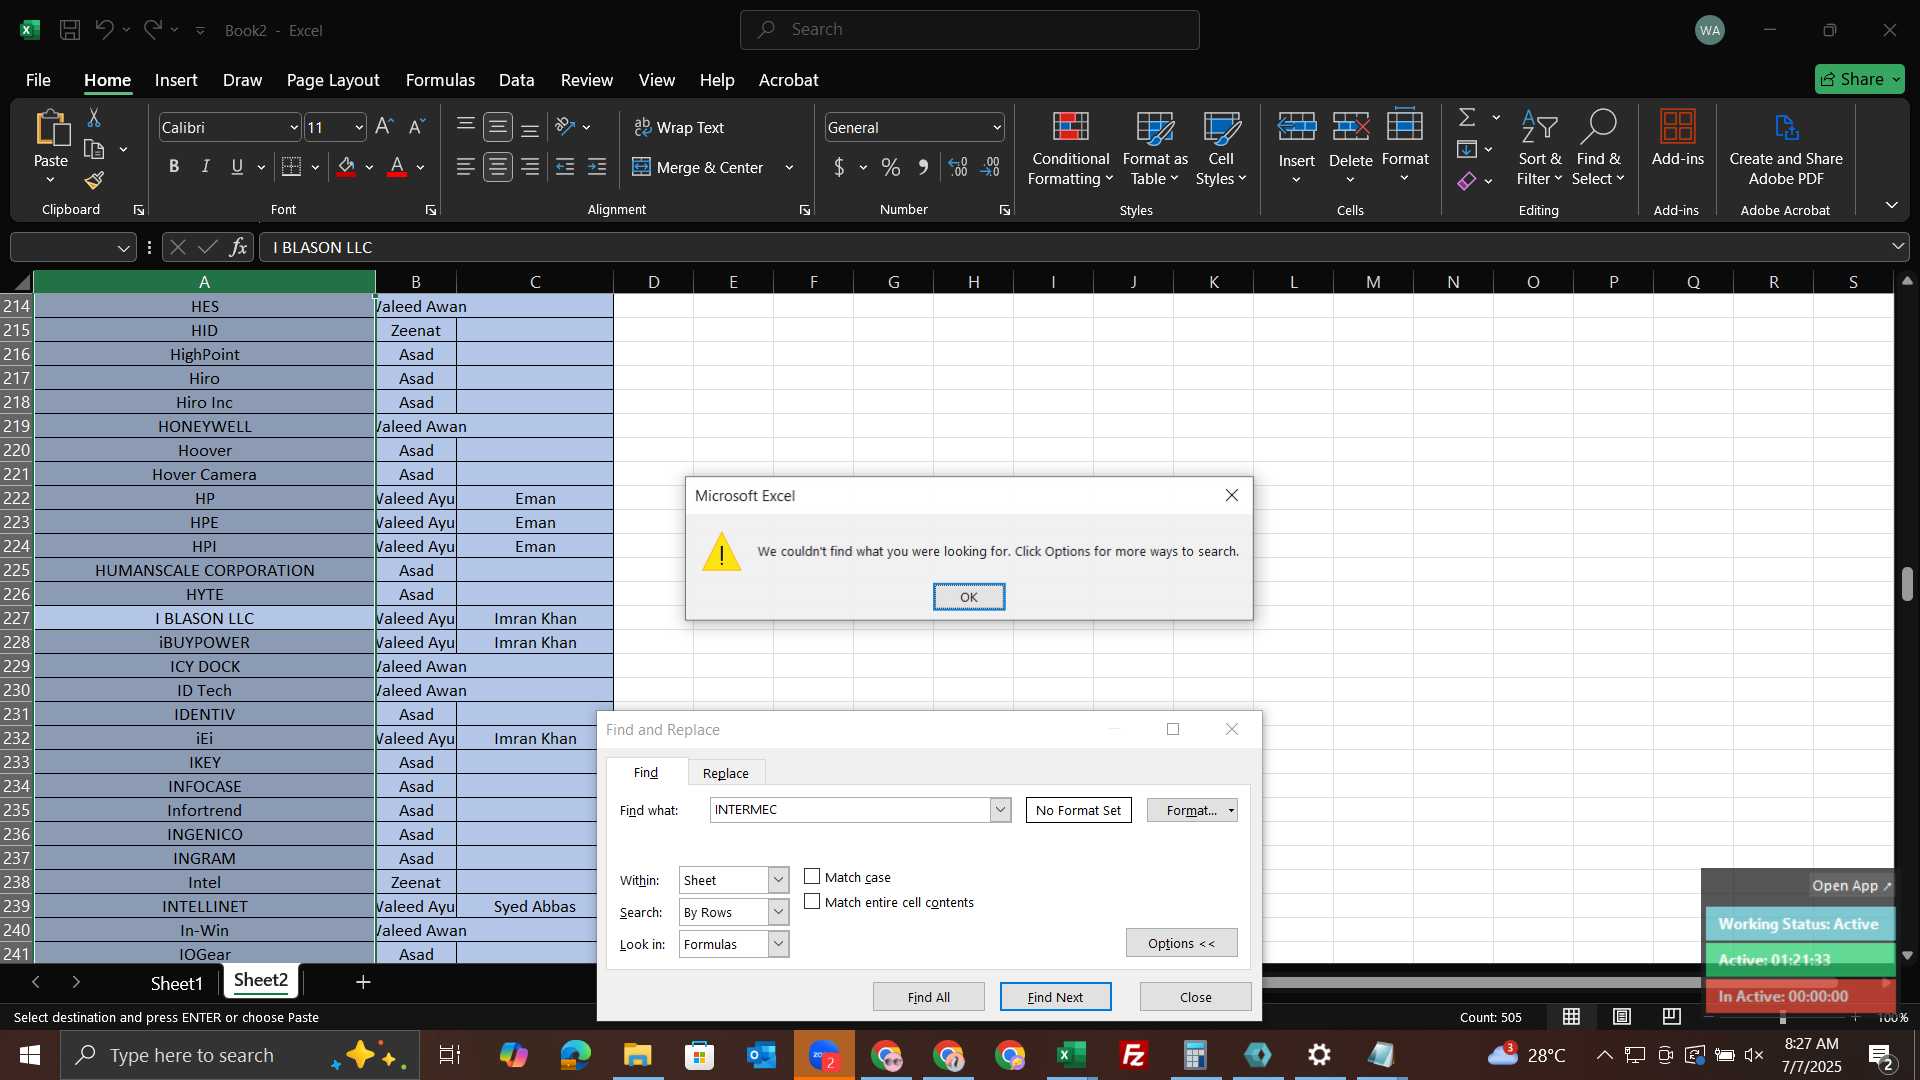Open the font name Calibri dropdown
This screenshot has width=1920, height=1080.
pos(294,127)
